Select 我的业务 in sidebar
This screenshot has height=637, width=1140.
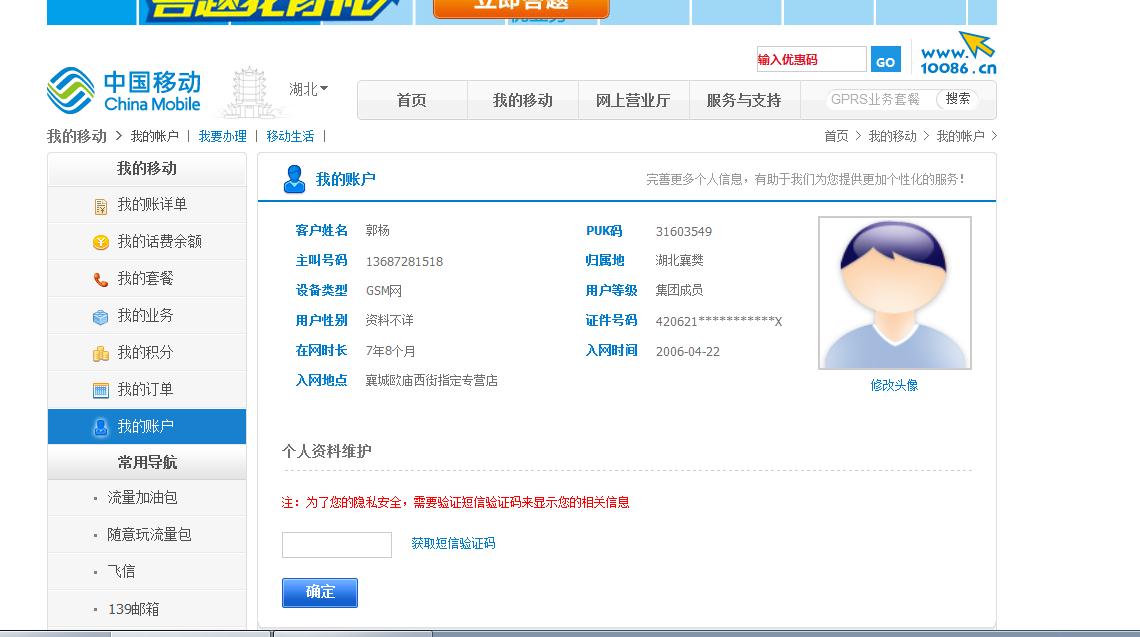tap(147, 316)
